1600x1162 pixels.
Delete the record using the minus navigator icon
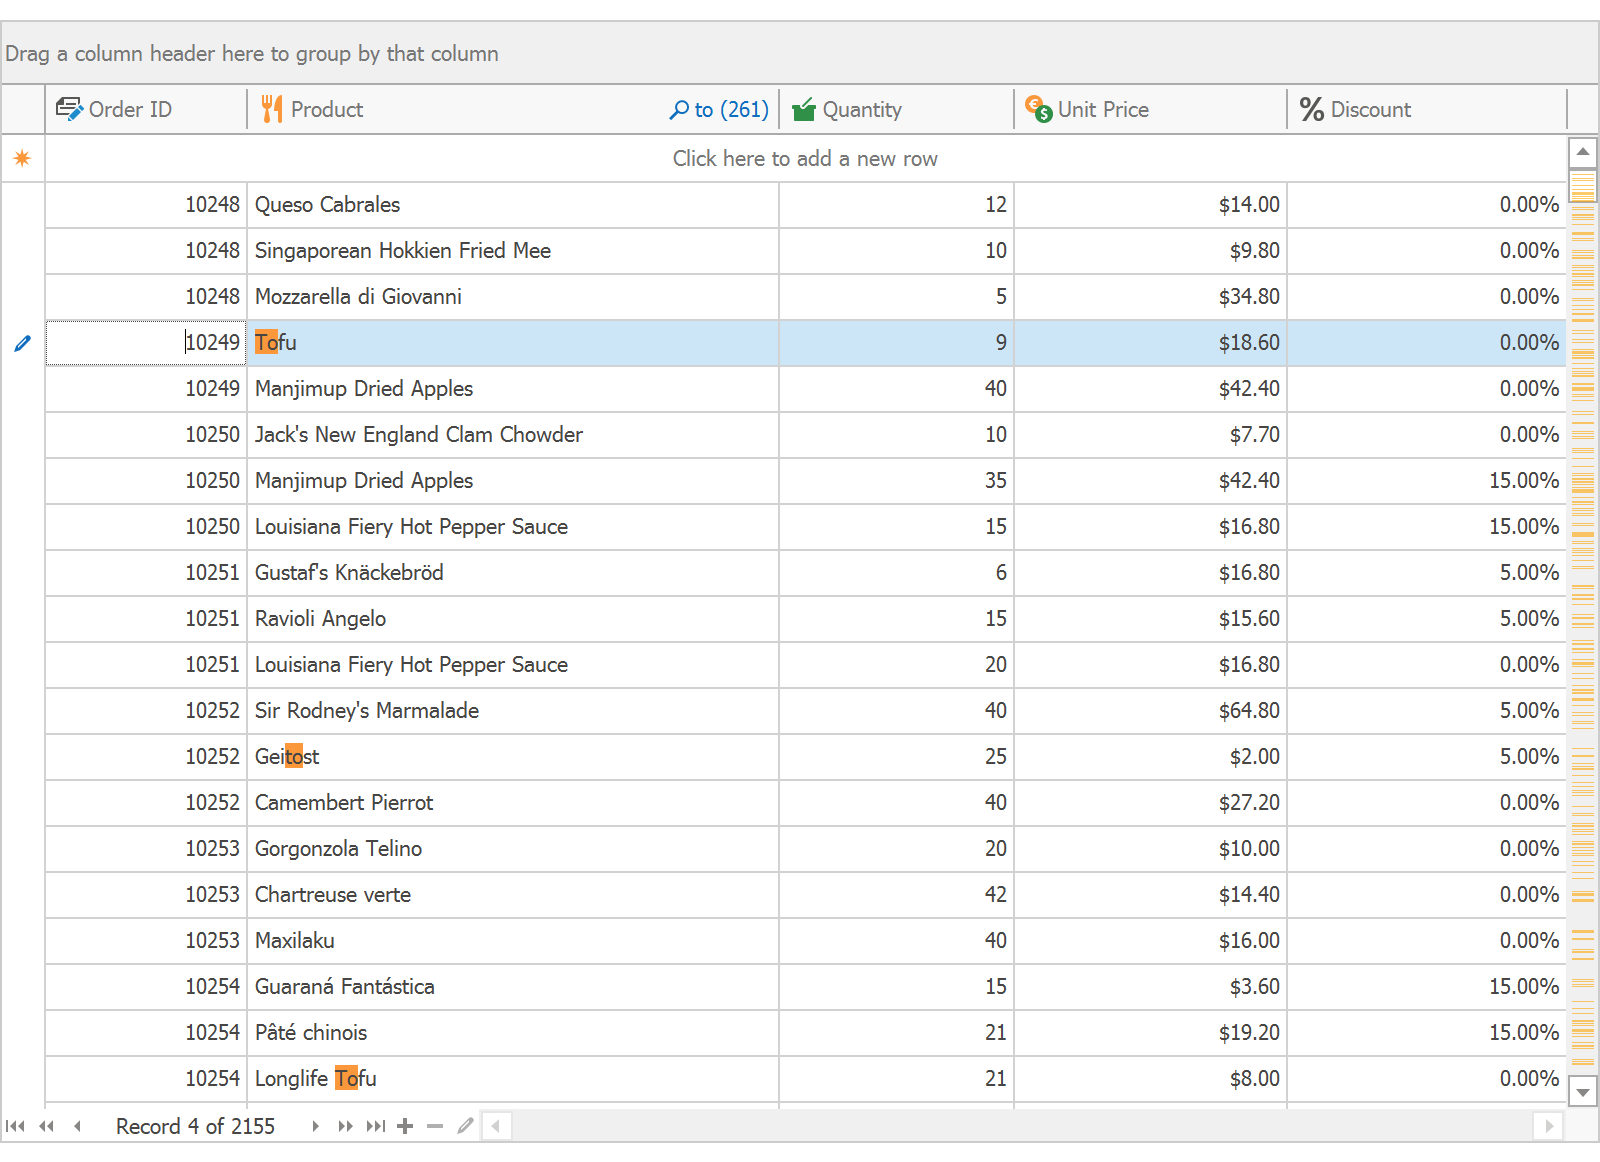tap(435, 1126)
